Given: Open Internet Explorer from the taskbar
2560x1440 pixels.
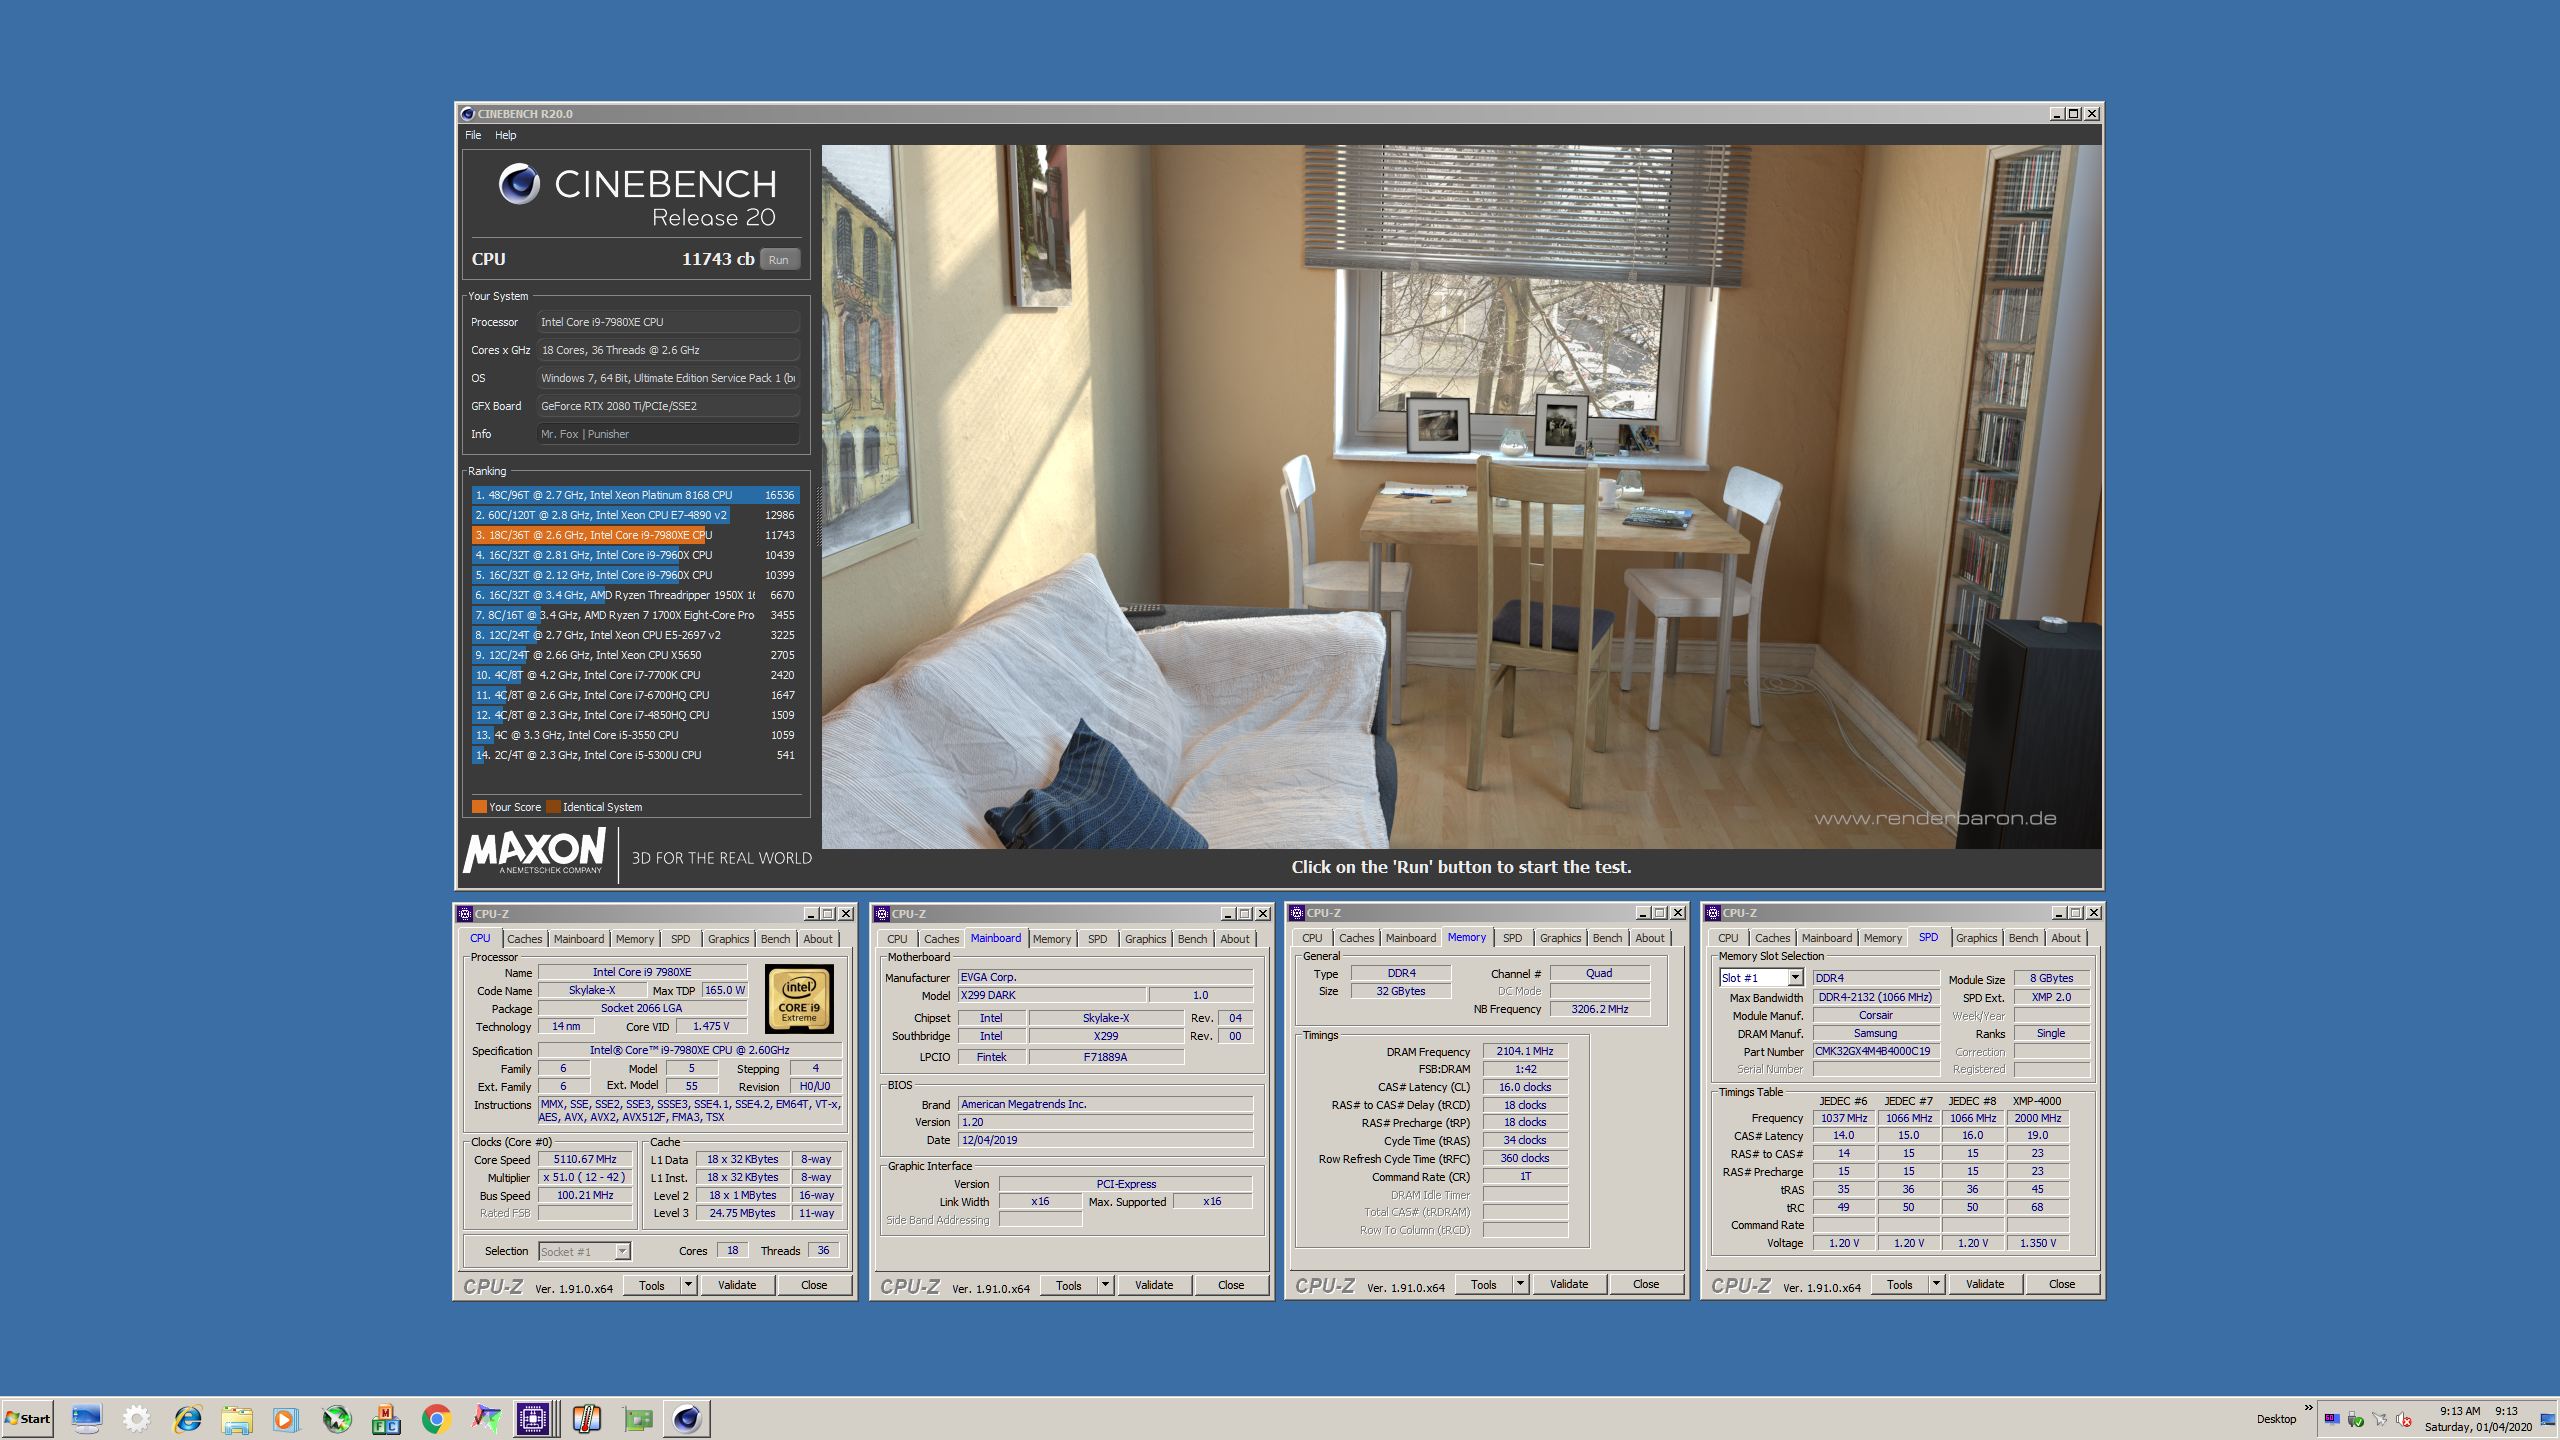Looking at the screenshot, I should (x=187, y=1418).
